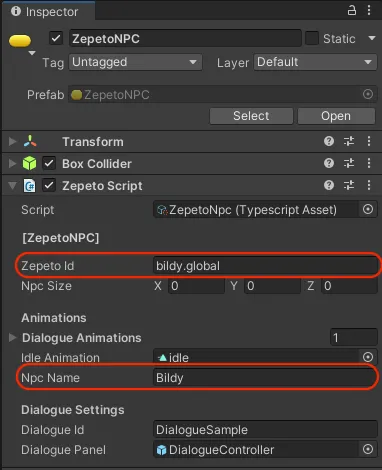Edit the ZepetoNPC object name field
This screenshot has height=470, width=382.
click(185, 38)
